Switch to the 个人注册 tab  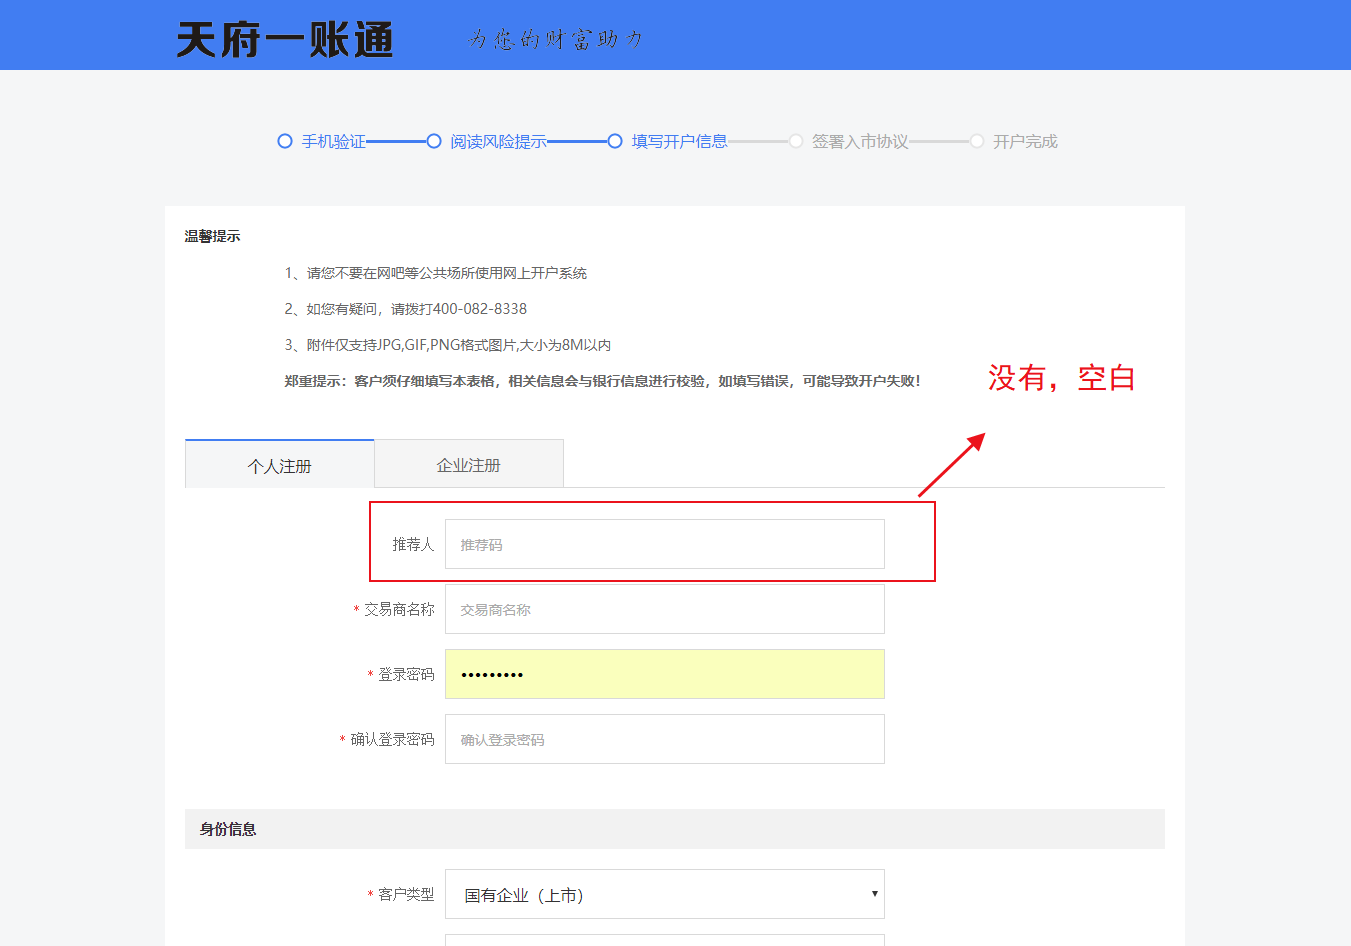(x=280, y=465)
